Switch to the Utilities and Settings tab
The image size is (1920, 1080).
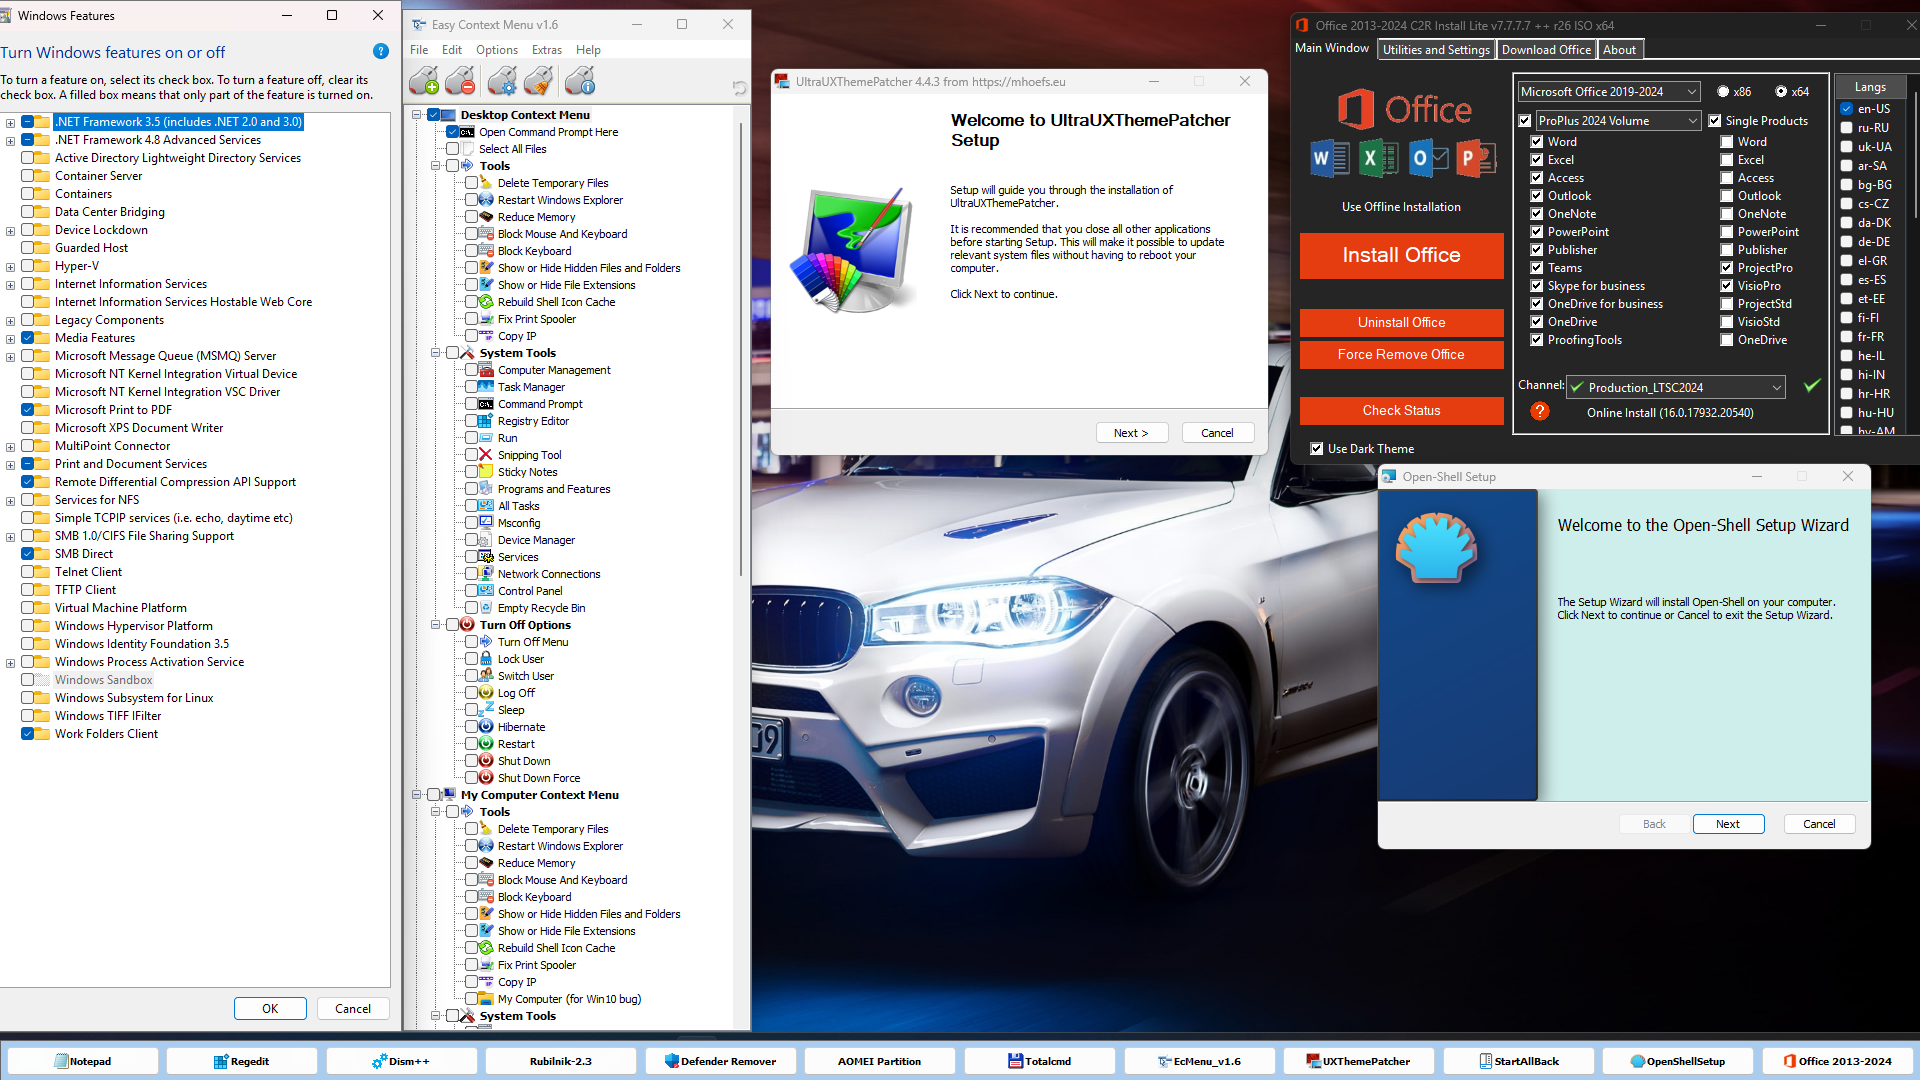pyautogui.click(x=1436, y=50)
